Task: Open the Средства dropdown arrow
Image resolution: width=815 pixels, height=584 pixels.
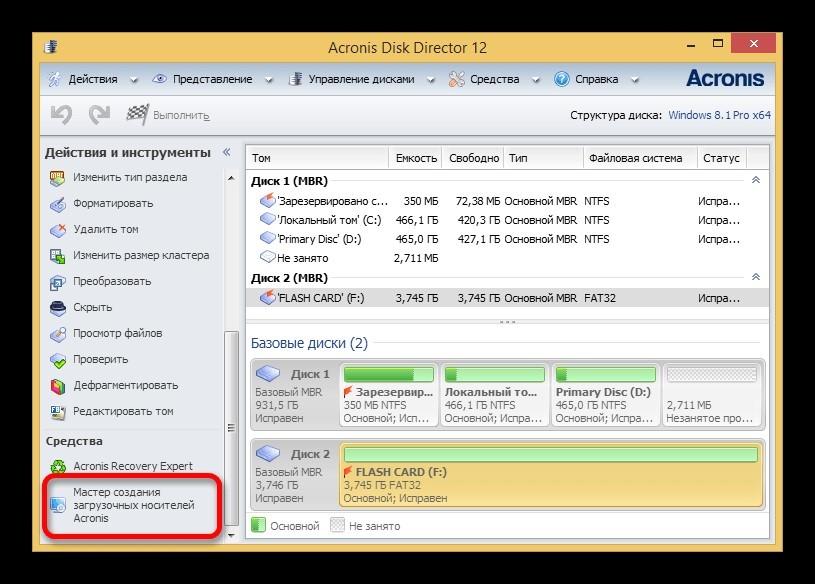Action: pos(536,80)
